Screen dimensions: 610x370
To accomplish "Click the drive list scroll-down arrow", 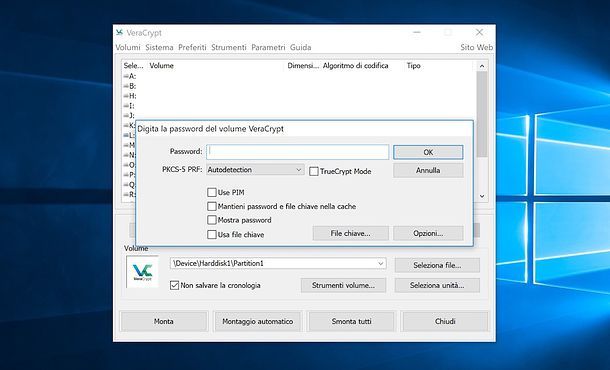I will pyautogui.click(x=482, y=196).
